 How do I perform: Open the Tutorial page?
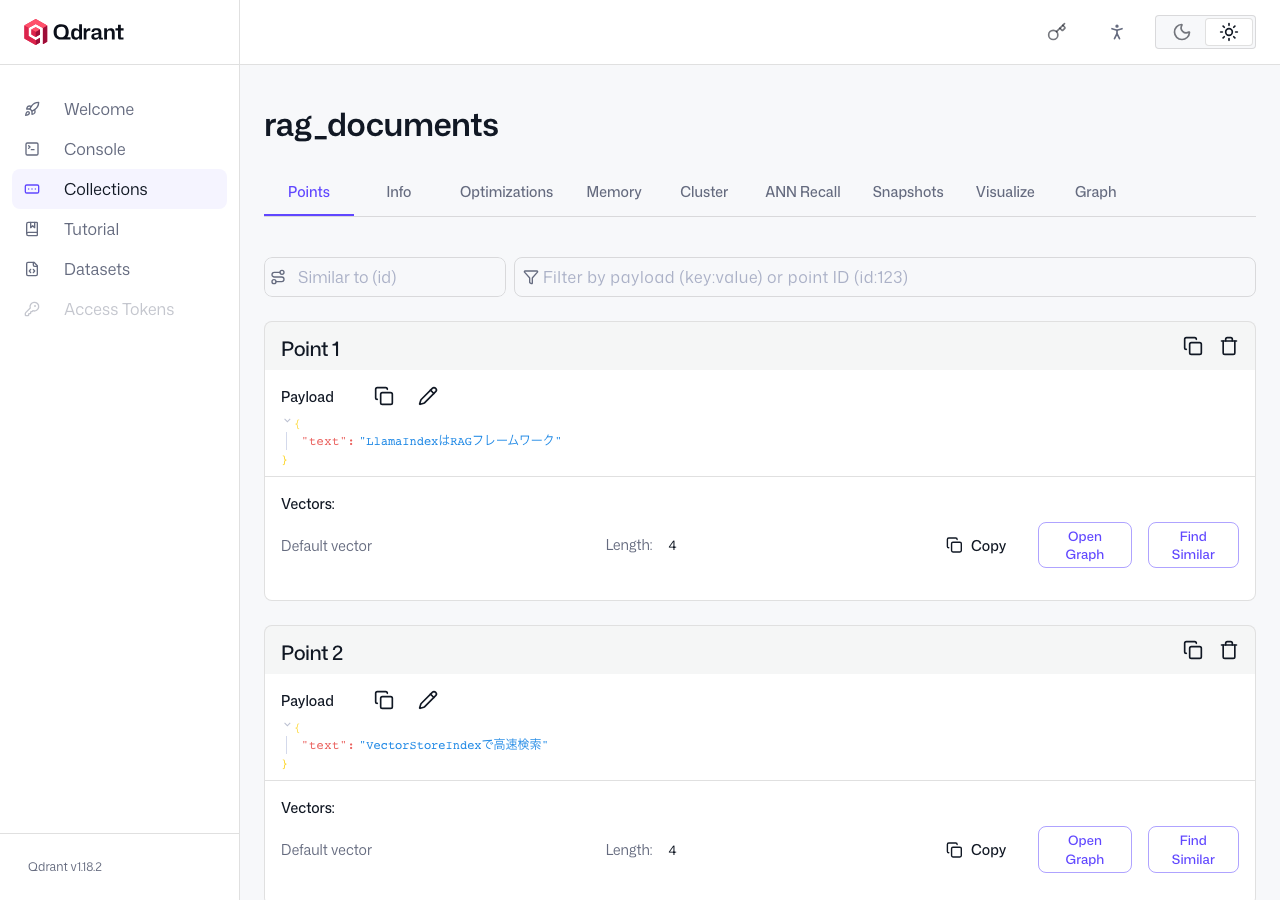(x=120, y=229)
